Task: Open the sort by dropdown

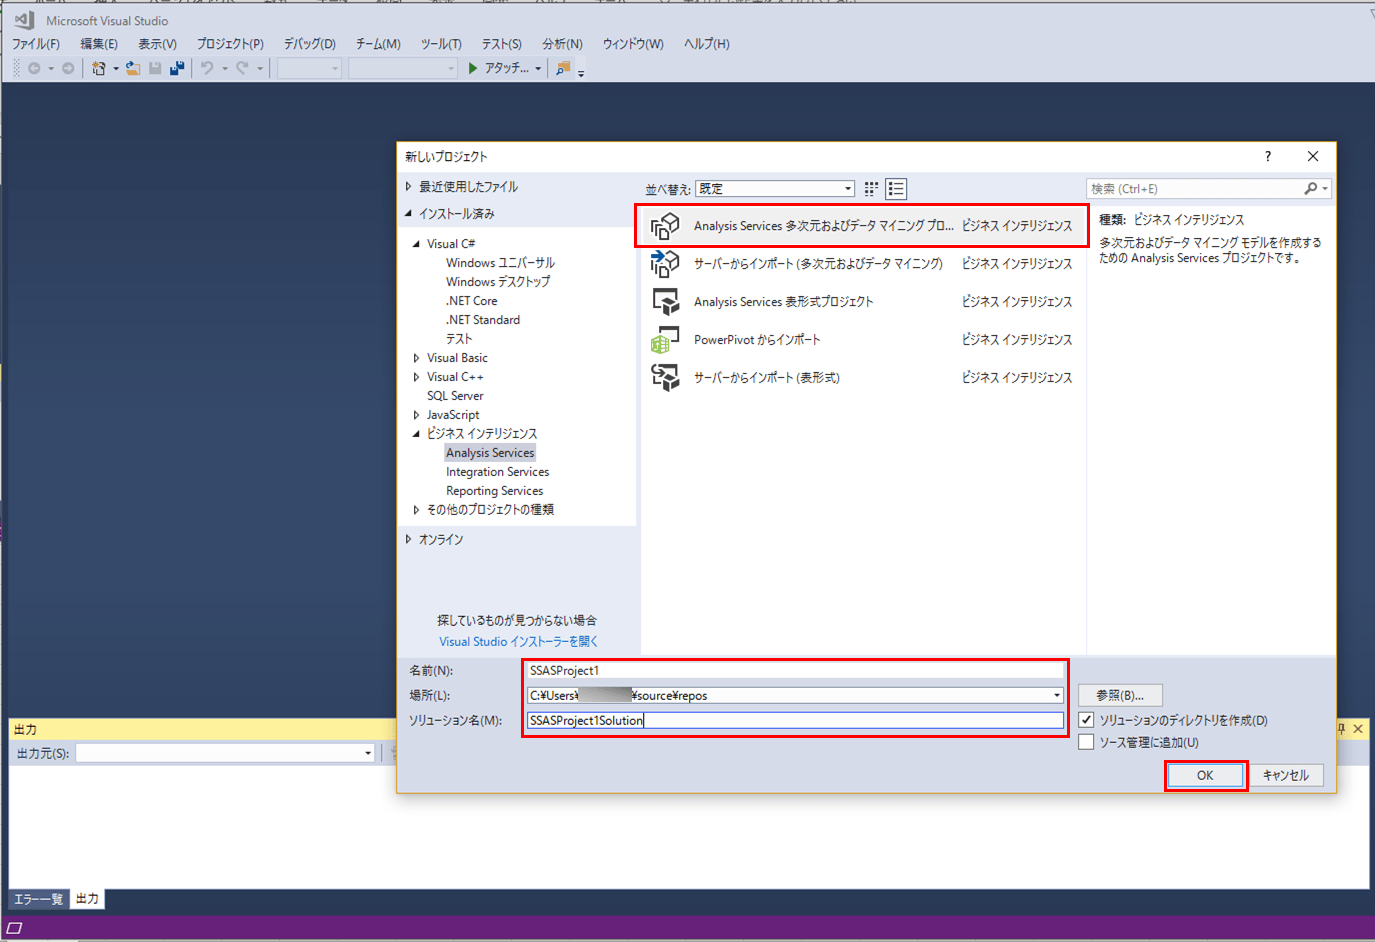Action: tap(775, 188)
